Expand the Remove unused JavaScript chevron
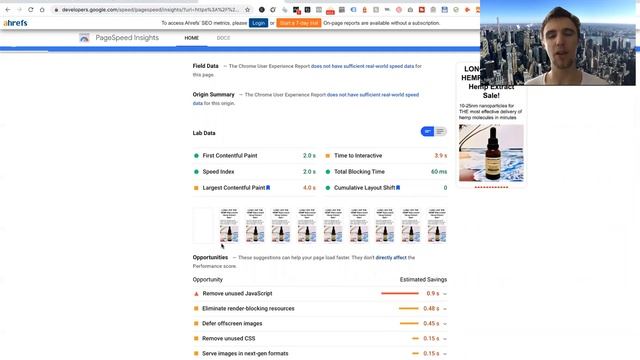Image resolution: width=640 pixels, height=360 pixels. point(445,294)
